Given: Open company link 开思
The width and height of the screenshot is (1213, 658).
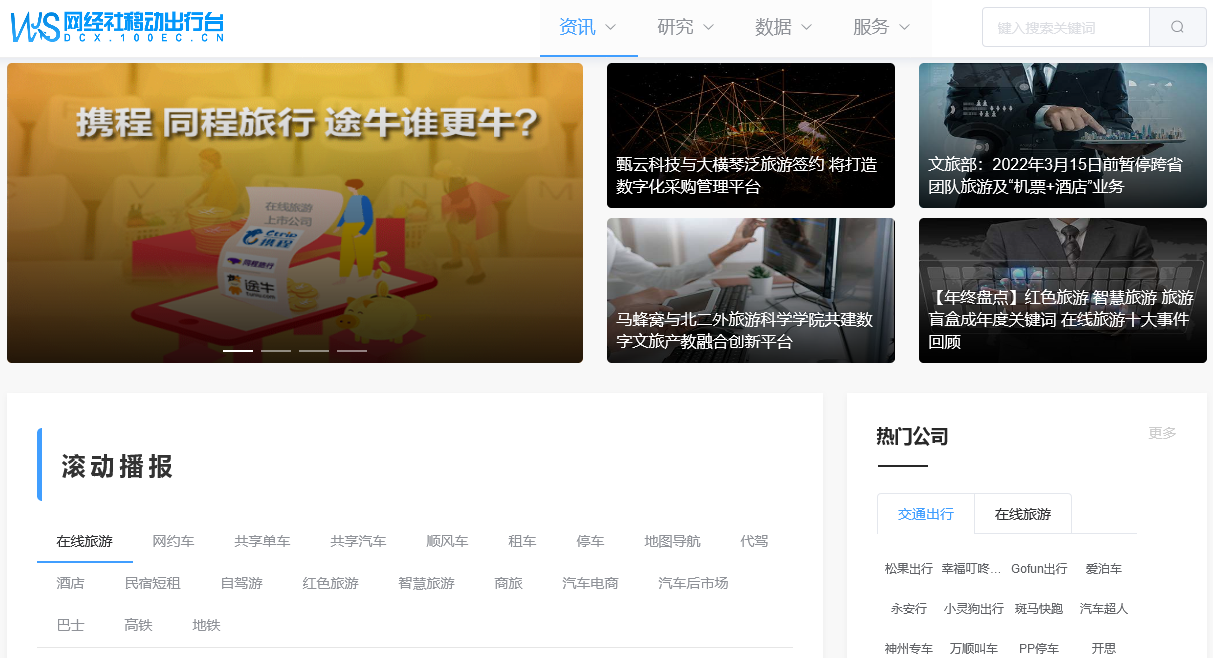Looking at the screenshot, I should [x=1104, y=649].
